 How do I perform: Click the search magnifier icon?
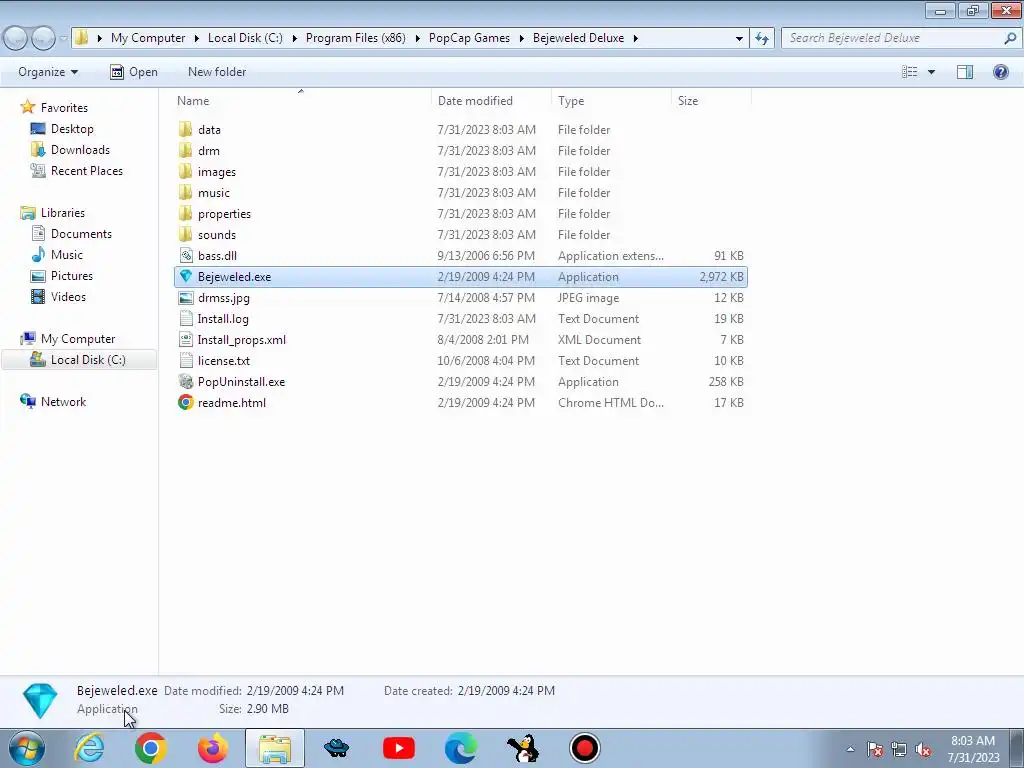click(x=1010, y=38)
